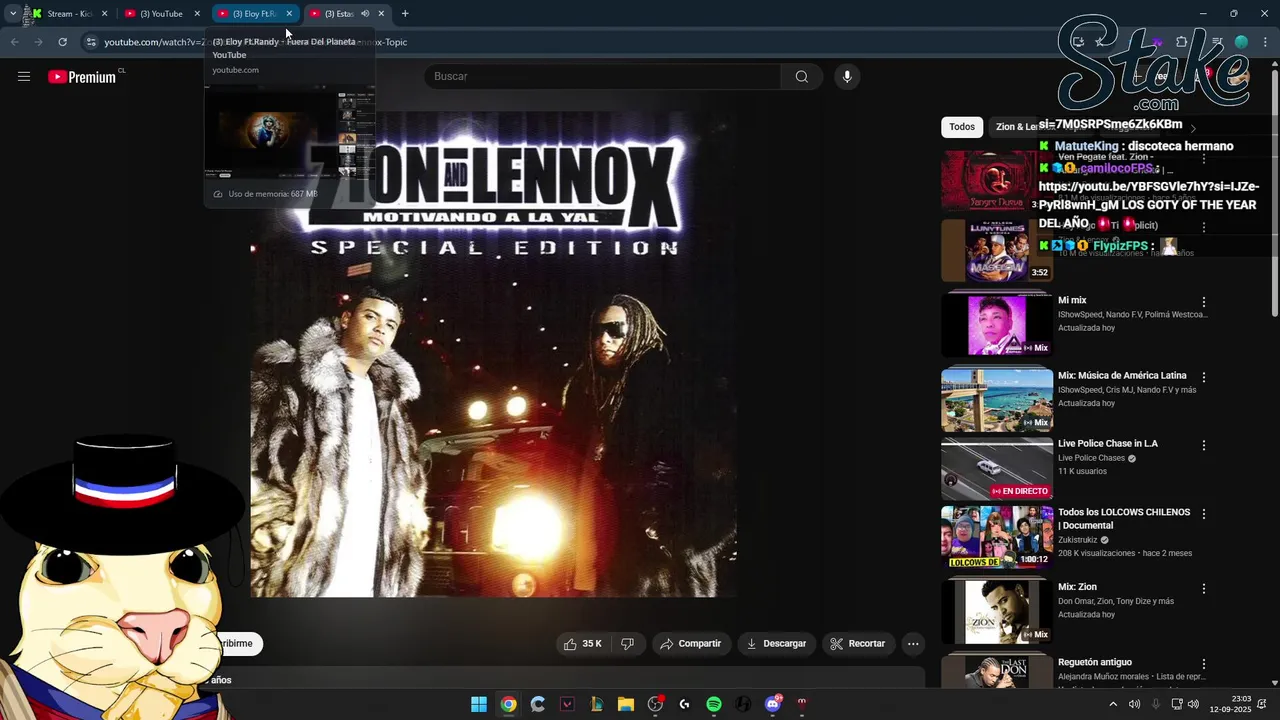Open the Mi mix thumbnail
Viewport: 1280px width, 720px height.
coord(996,324)
